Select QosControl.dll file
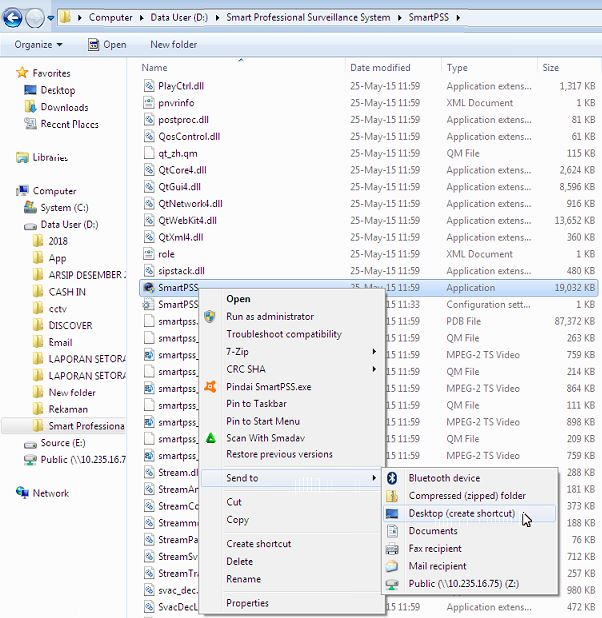The image size is (602, 618). 189,137
